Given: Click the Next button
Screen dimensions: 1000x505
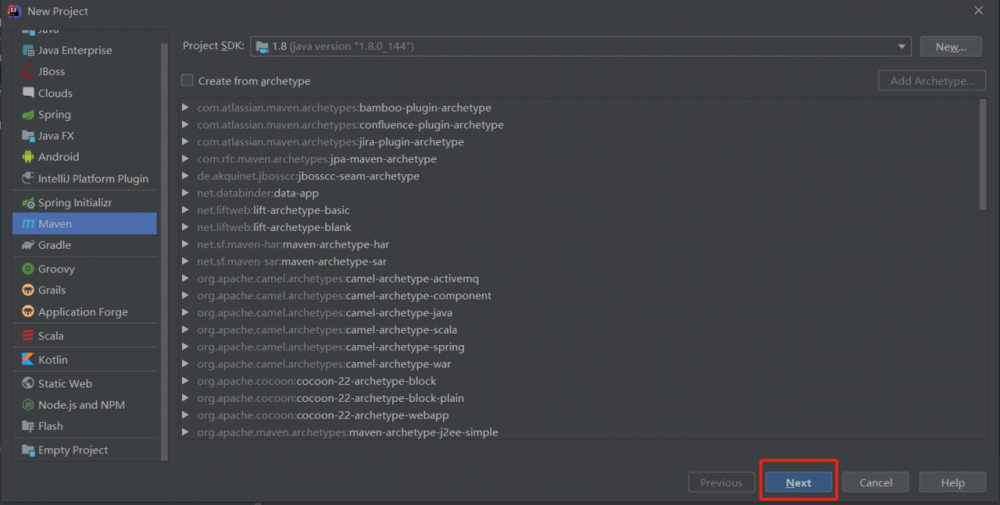Looking at the screenshot, I should click(798, 483).
